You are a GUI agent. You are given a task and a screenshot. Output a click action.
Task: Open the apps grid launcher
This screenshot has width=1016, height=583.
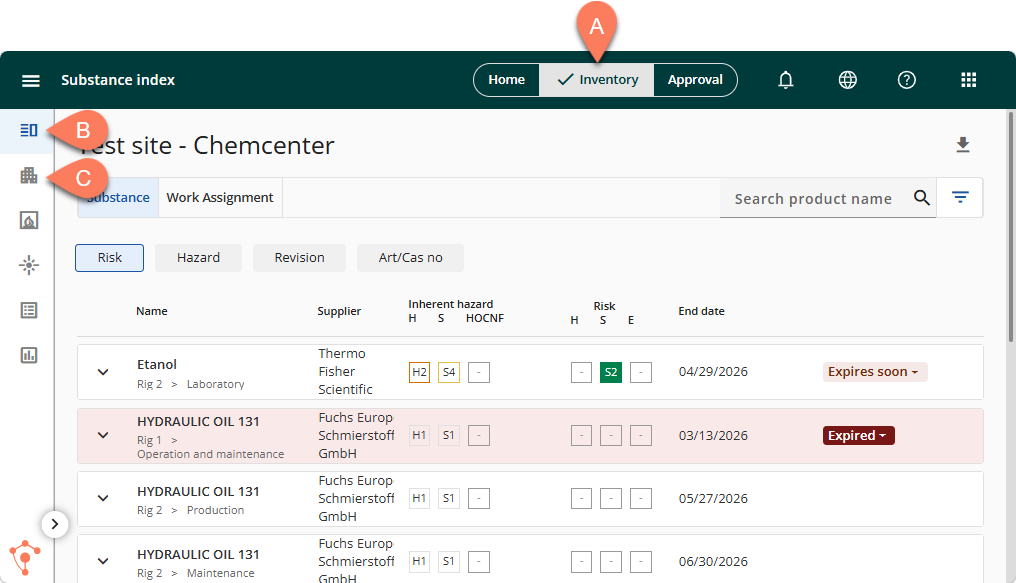coord(968,80)
